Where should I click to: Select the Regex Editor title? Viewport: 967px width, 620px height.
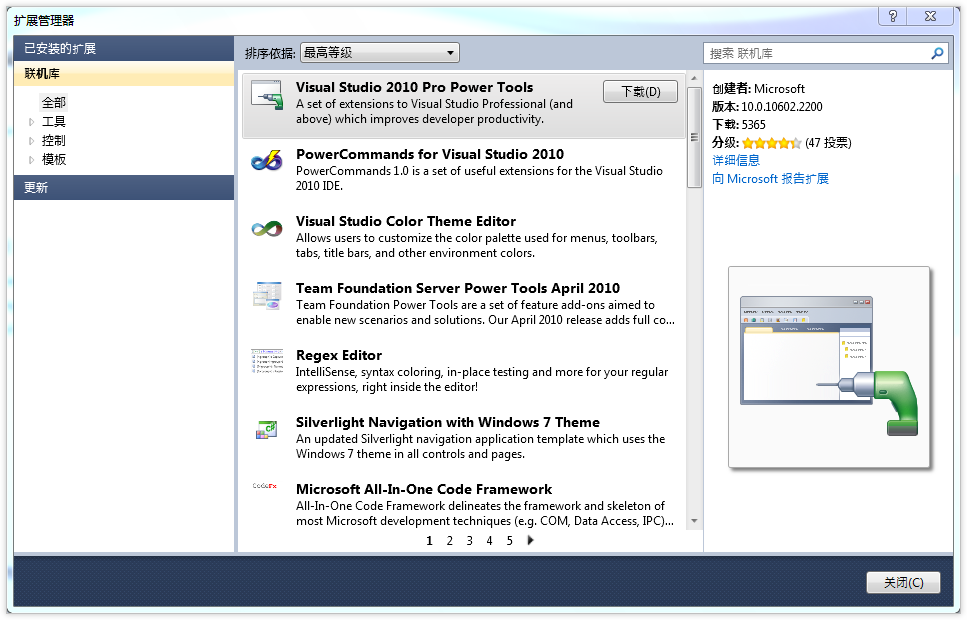(339, 355)
